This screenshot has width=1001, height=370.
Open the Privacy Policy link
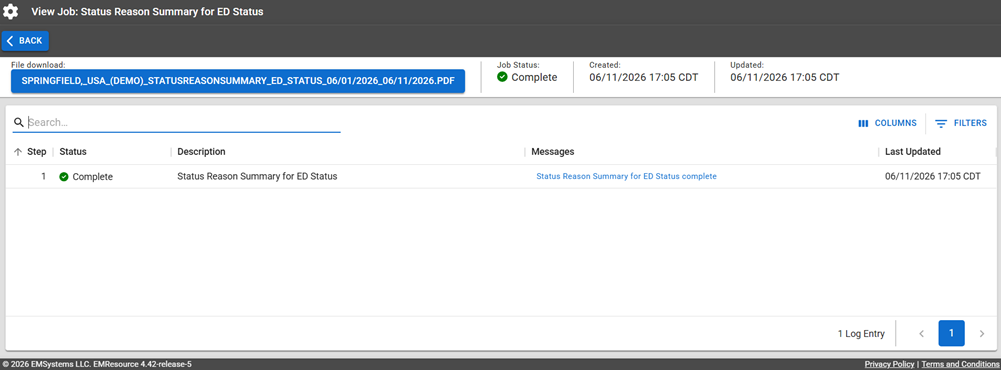coord(889,364)
